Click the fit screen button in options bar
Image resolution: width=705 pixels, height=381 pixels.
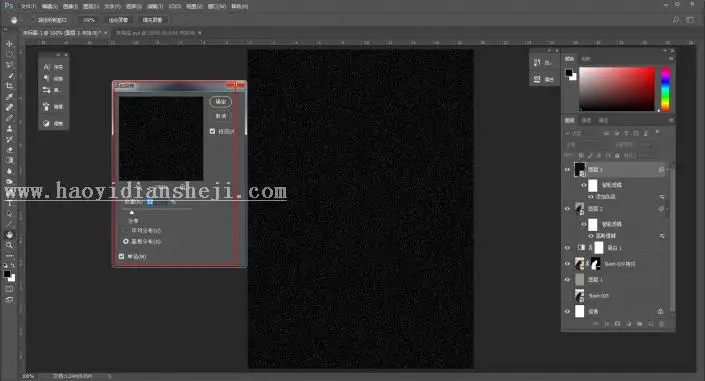coord(119,20)
